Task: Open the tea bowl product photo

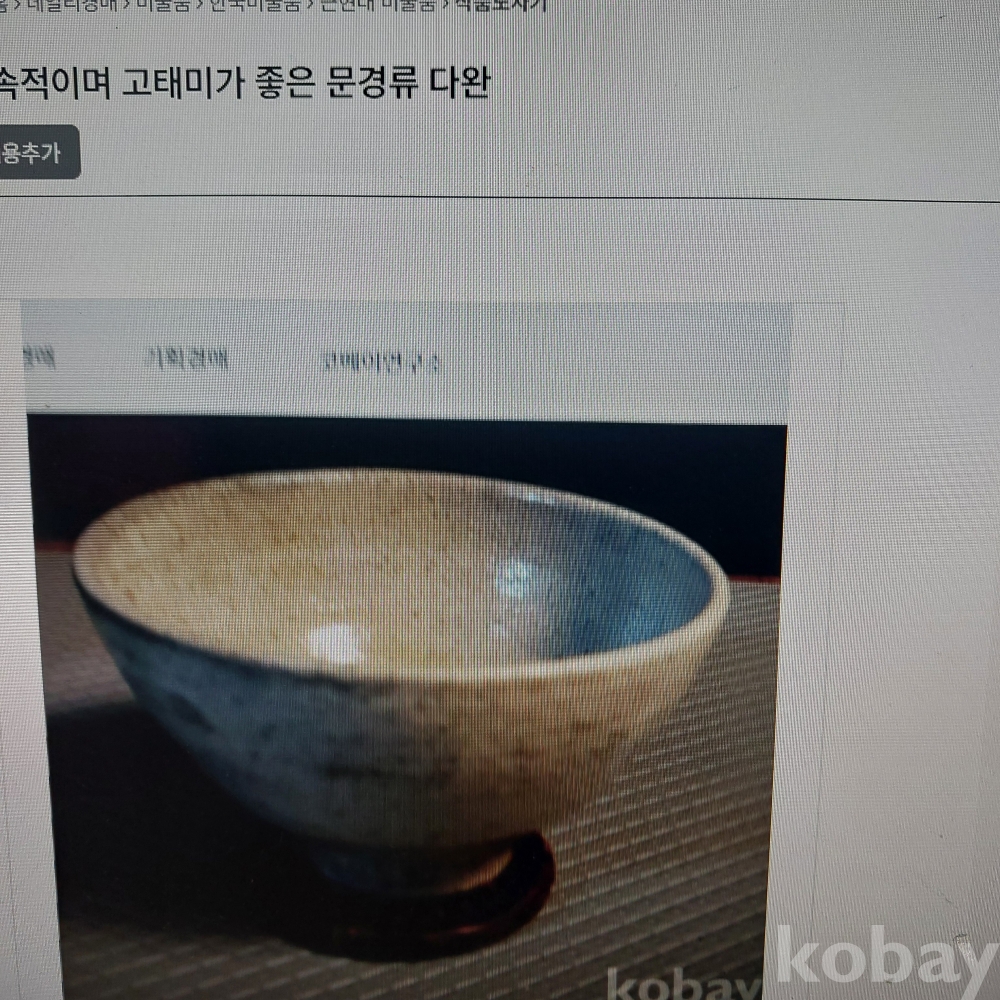Action: tap(408, 708)
